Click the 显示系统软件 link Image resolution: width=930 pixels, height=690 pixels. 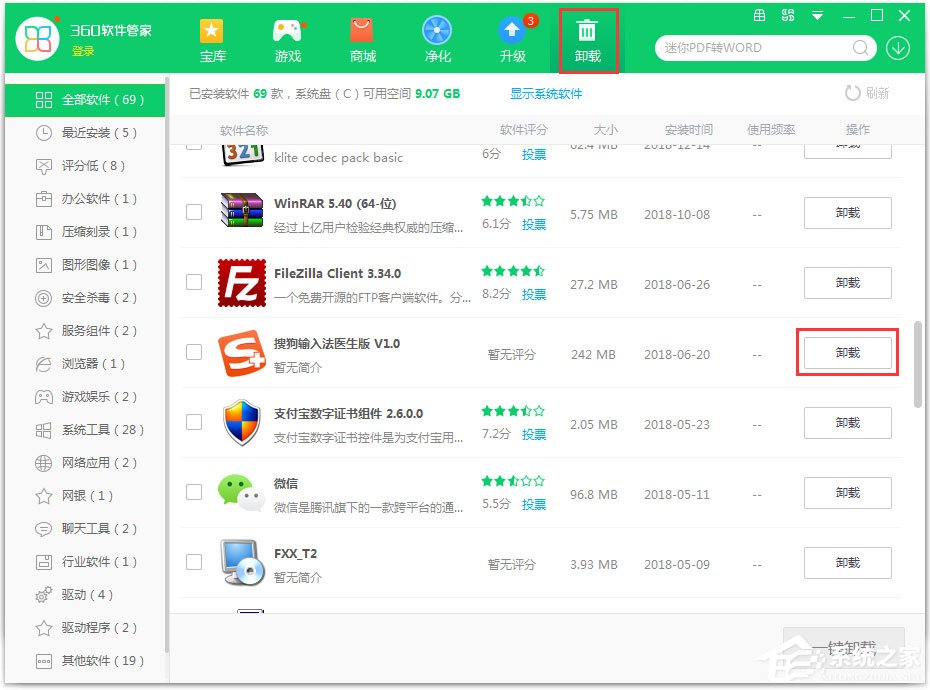546,93
